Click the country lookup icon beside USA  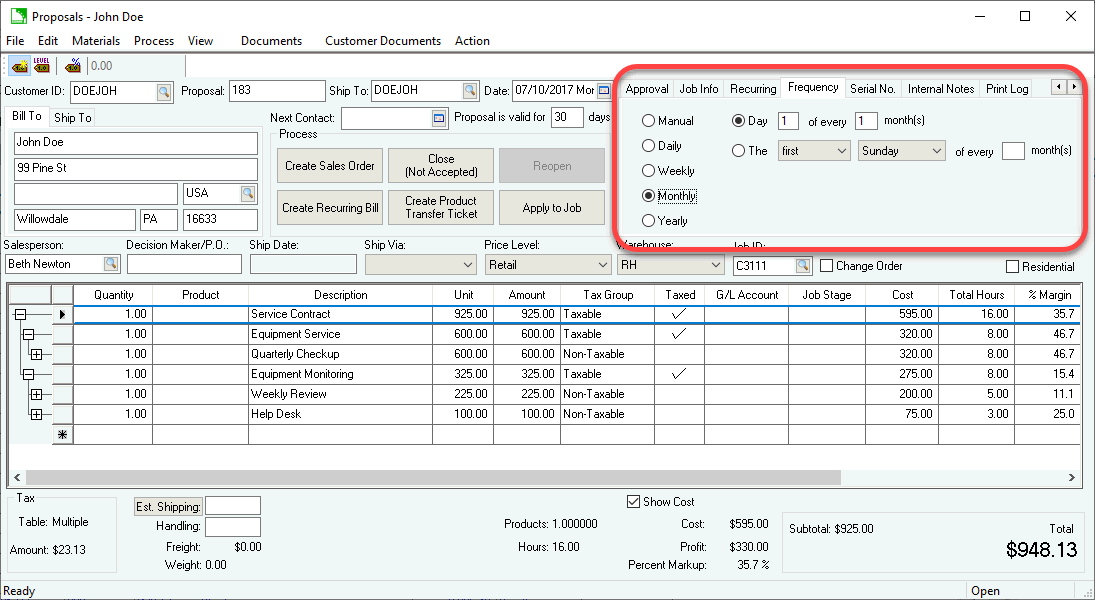click(x=248, y=193)
